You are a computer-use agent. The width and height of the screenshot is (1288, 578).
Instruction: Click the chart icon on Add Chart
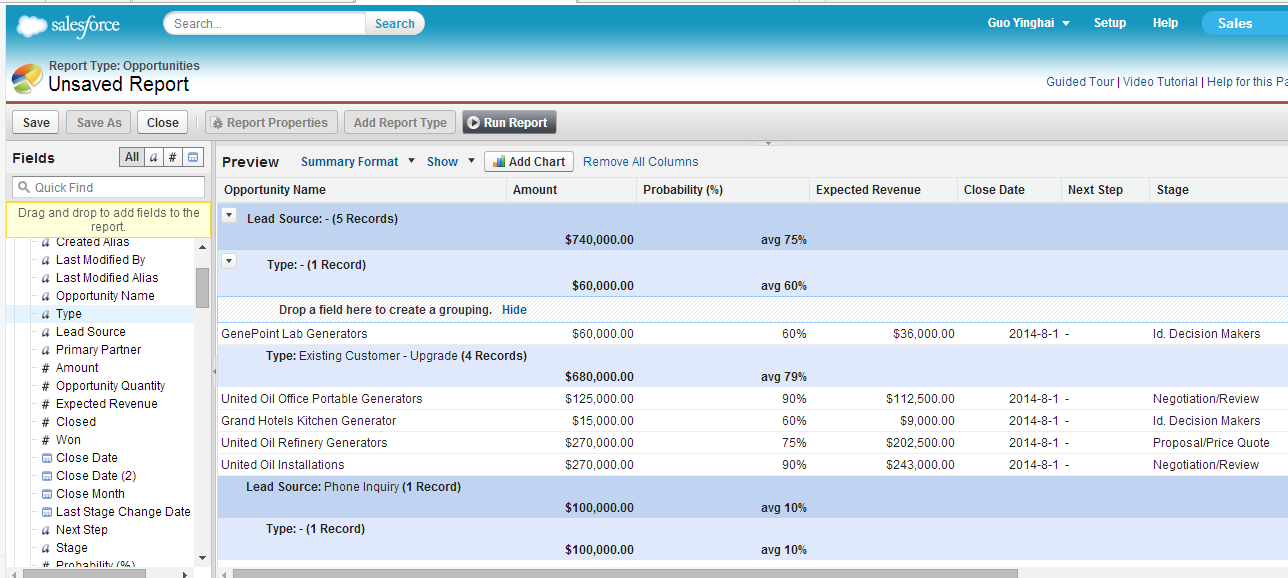[498, 161]
